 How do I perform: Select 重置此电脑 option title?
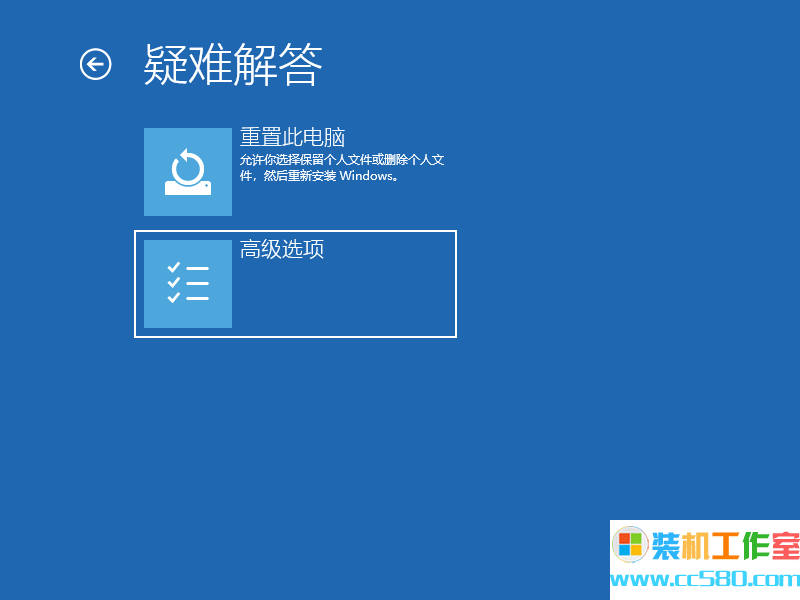pos(292,137)
